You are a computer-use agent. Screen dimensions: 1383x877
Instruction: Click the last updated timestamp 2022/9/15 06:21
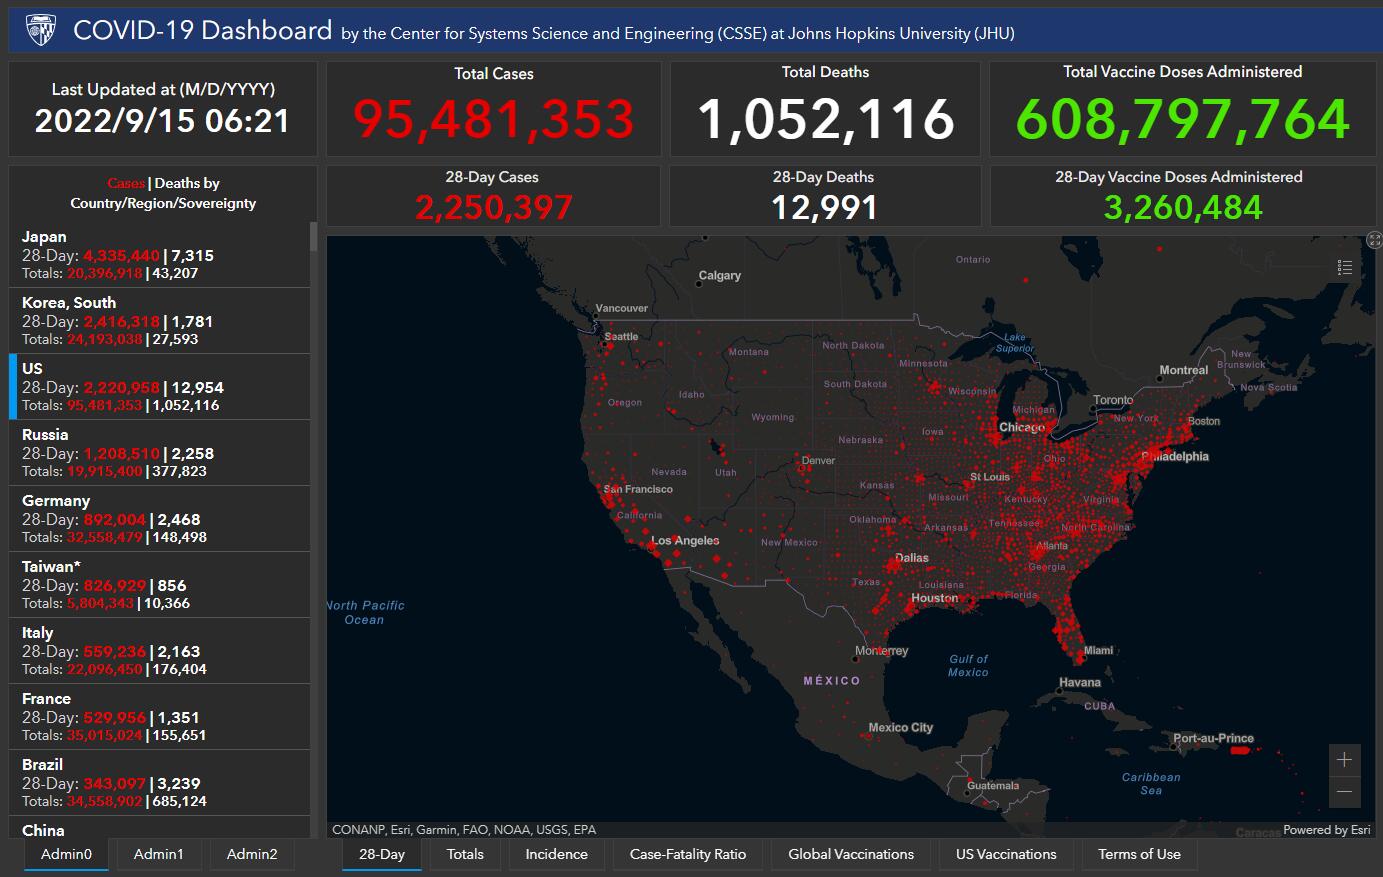pyautogui.click(x=162, y=121)
